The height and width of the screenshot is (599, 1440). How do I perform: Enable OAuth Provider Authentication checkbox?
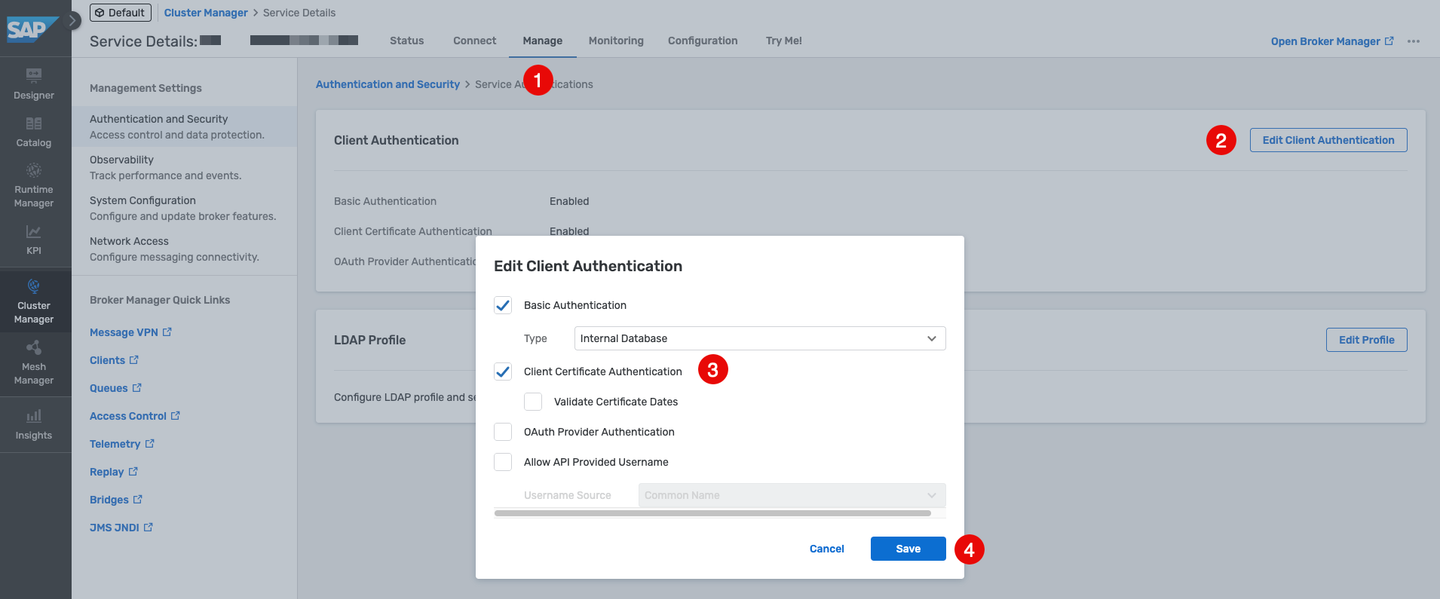click(x=503, y=432)
